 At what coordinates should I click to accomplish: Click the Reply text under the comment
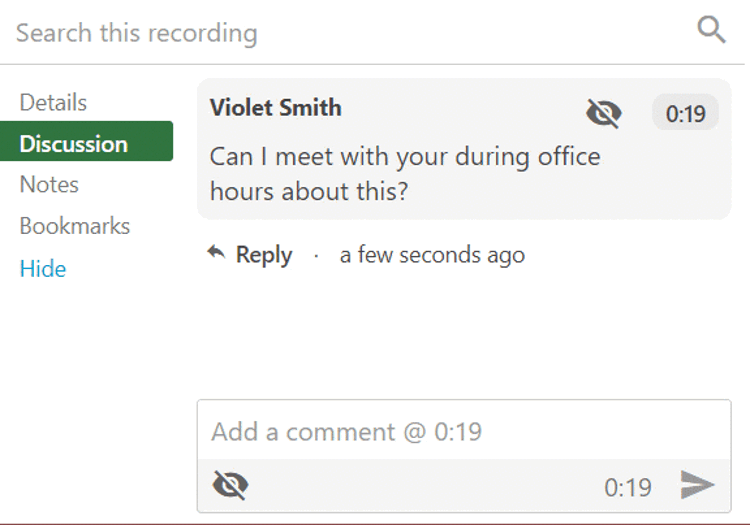click(264, 255)
